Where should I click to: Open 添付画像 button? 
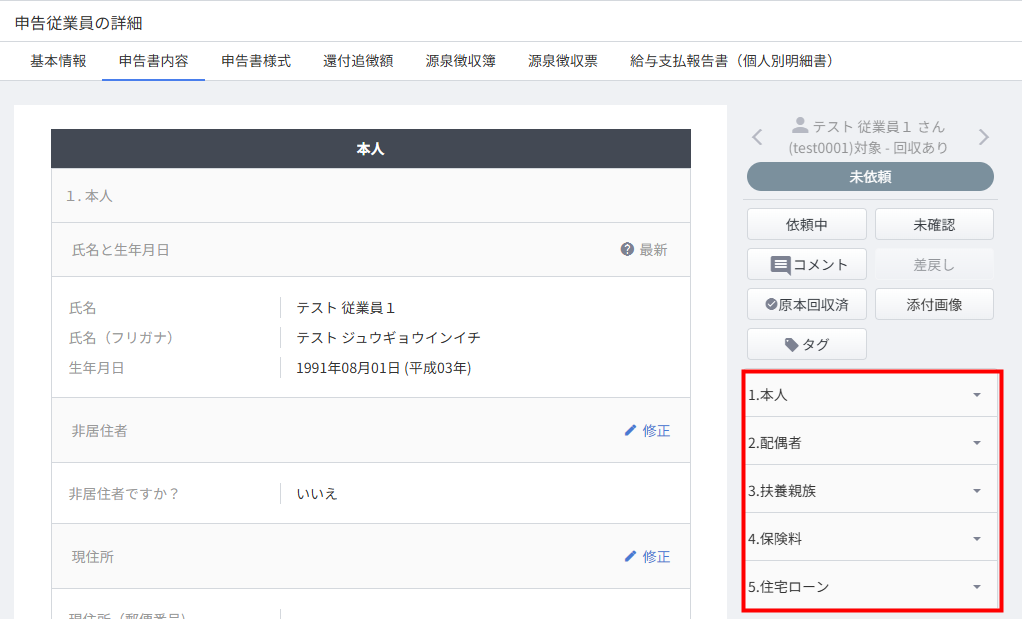pos(934,304)
